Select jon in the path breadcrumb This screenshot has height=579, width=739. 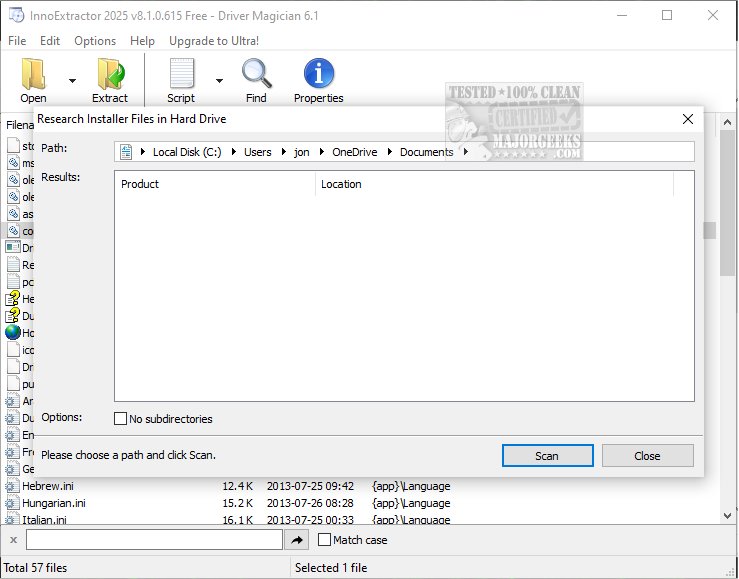302,152
